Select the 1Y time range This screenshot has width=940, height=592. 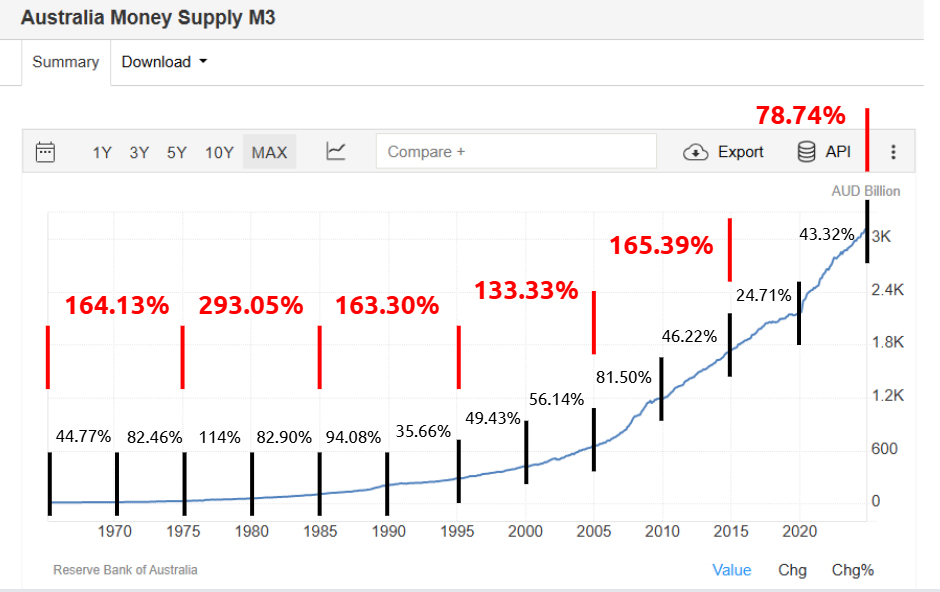(102, 152)
